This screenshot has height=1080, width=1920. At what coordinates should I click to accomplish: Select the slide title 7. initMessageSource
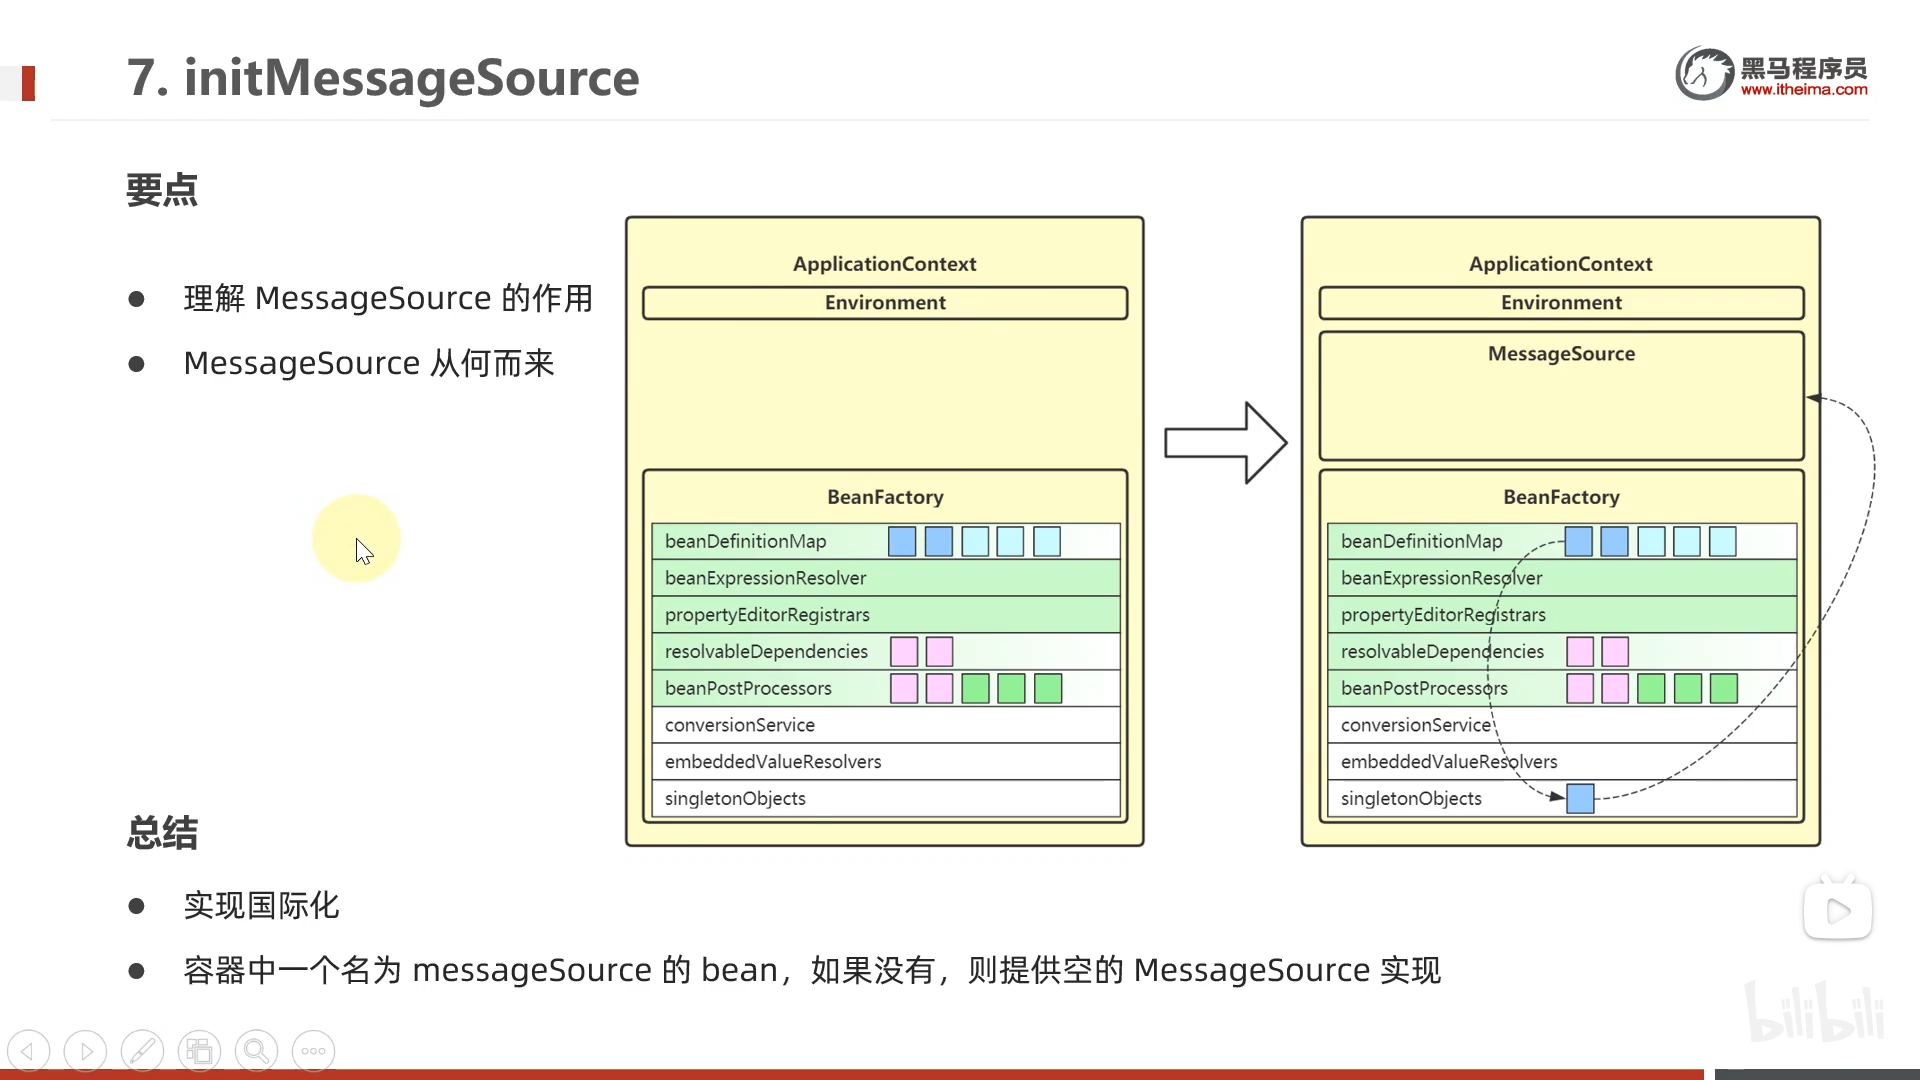(x=383, y=77)
